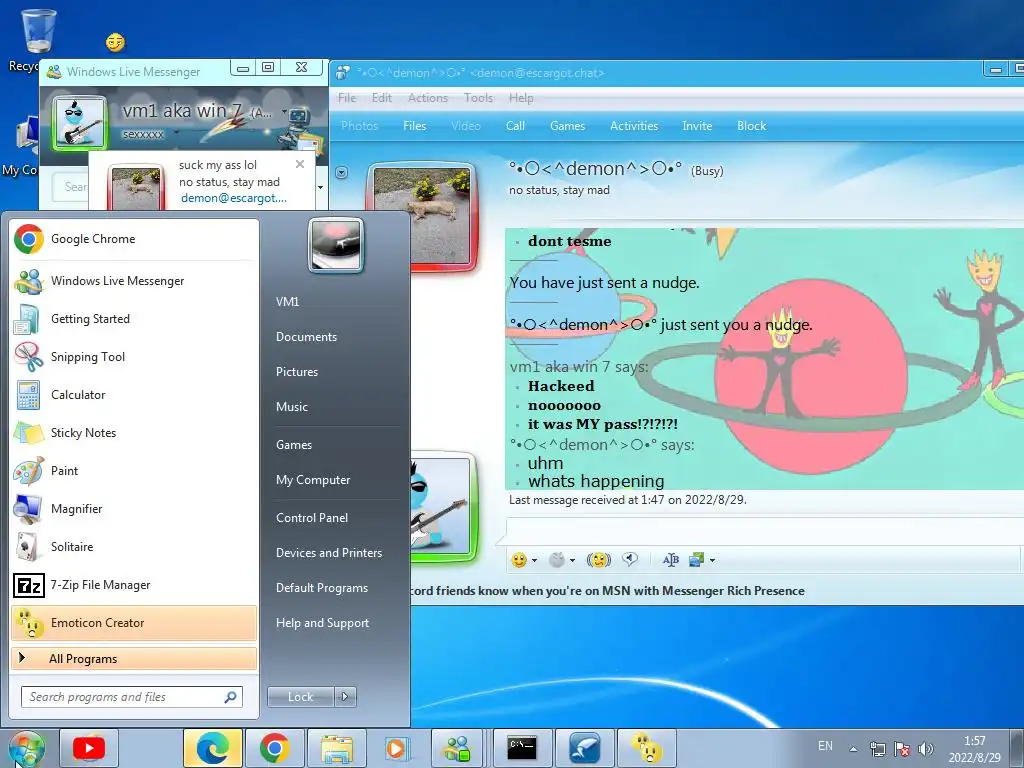The width and height of the screenshot is (1024, 768).
Task: Open 7-Zip File Manager
Action: (134, 584)
